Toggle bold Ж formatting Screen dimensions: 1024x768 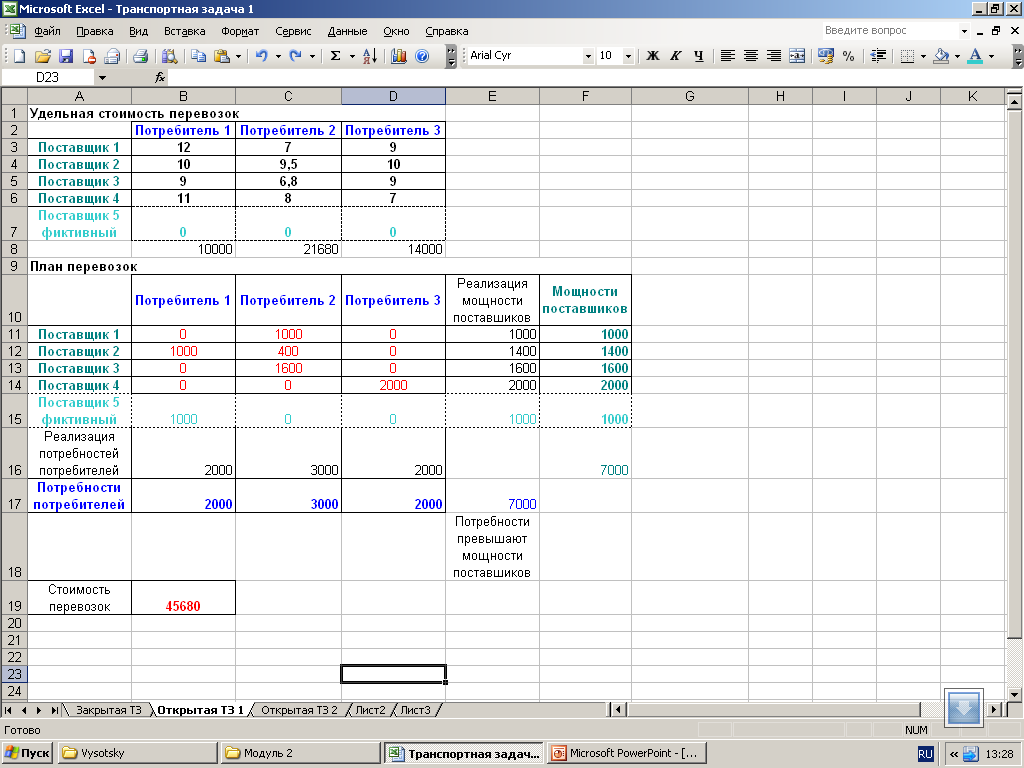[x=652, y=56]
